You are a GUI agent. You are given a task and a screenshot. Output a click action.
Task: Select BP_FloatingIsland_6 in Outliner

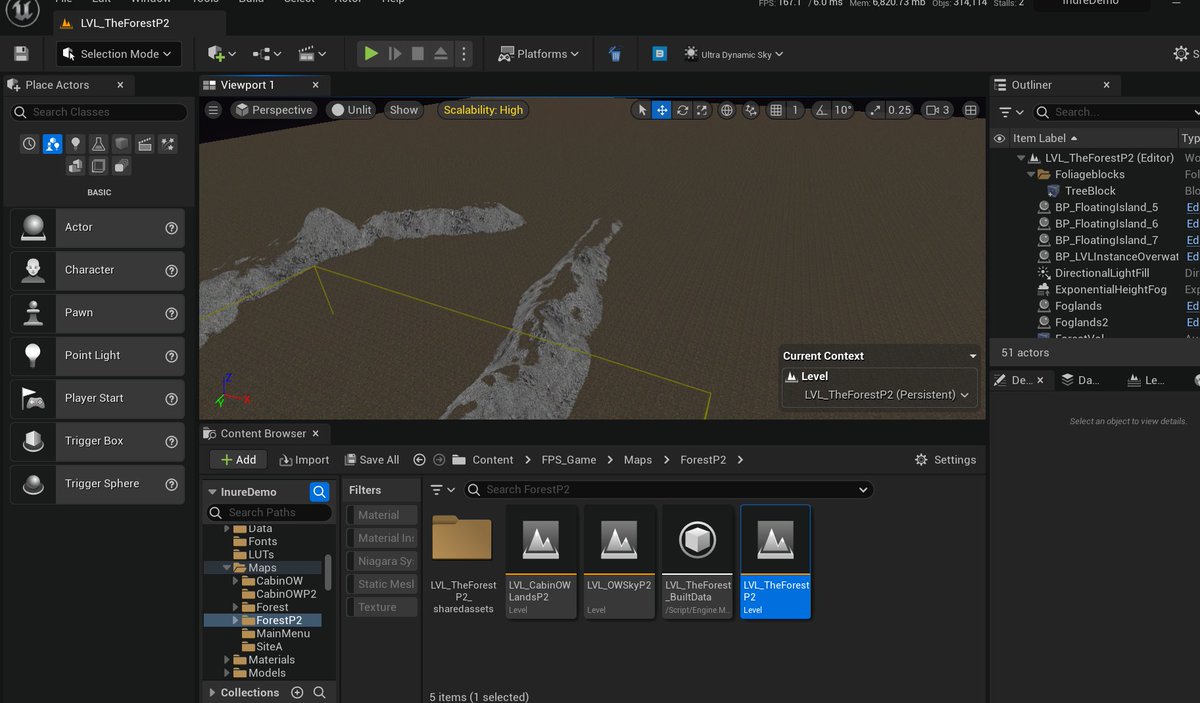[x=1106, y=224]
